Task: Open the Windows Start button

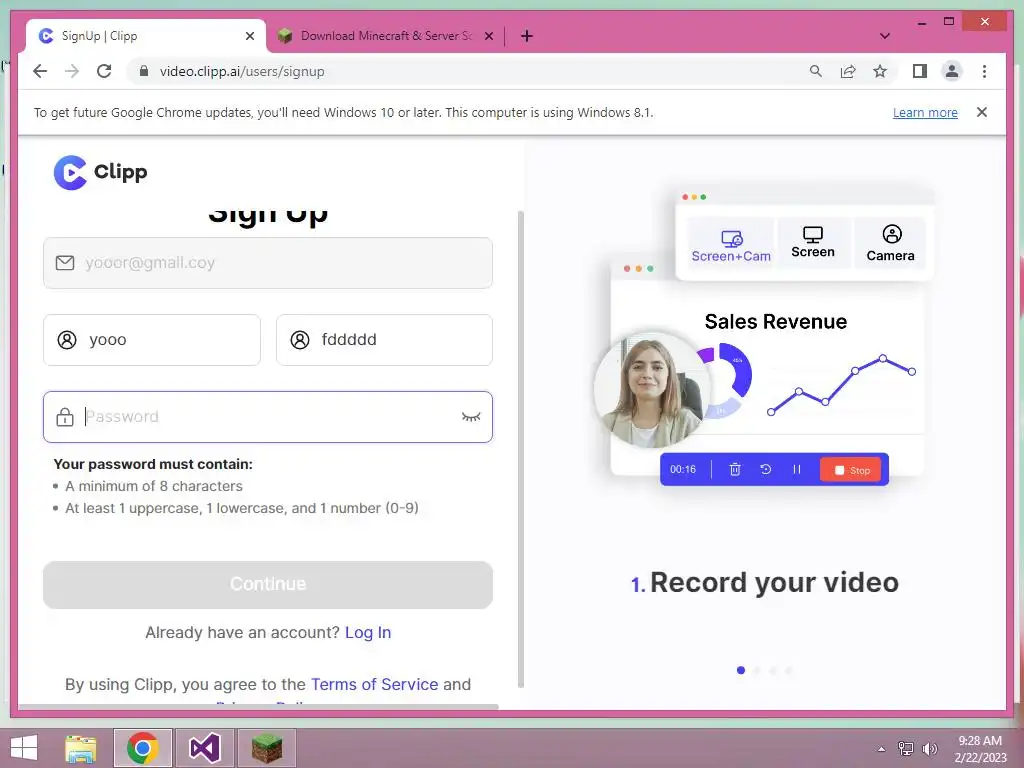Action: (24, 748)
